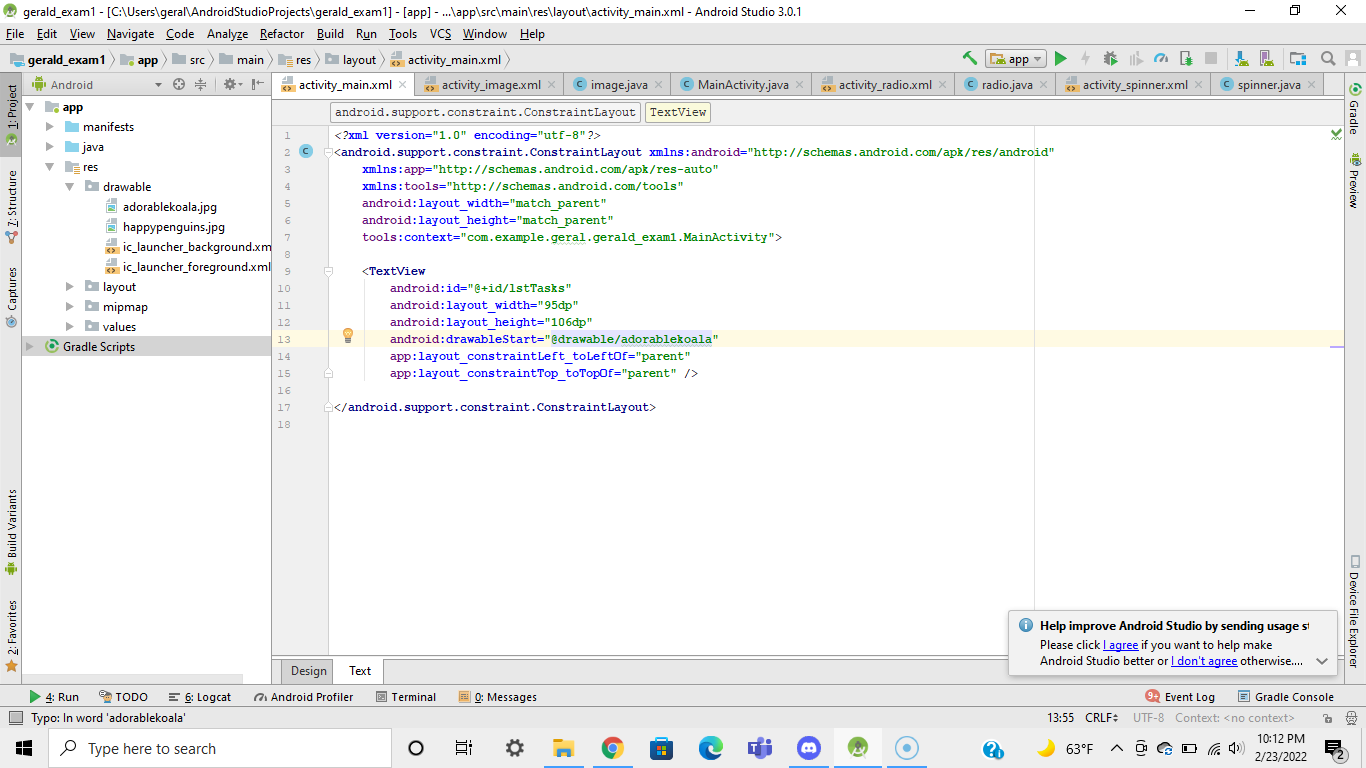Switch to the activity_radio.xml tab
Image resolution: width=1366 pixels, height=768 pixels.
pyautogui.click(x=885, y=85)
